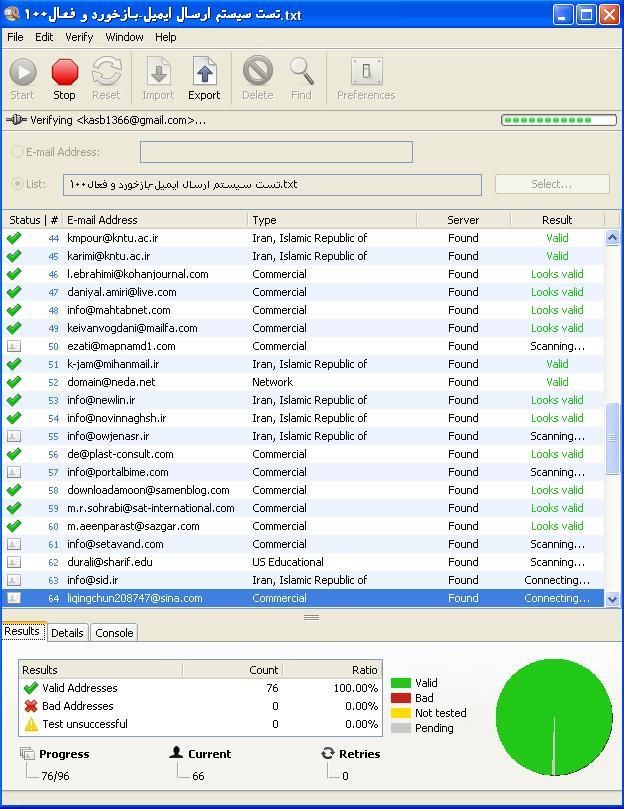Viewport: 624px width, 809px height.
Task: Select row de@plast-consult.com
Action: pyautogui.click(x=303, y=454)
